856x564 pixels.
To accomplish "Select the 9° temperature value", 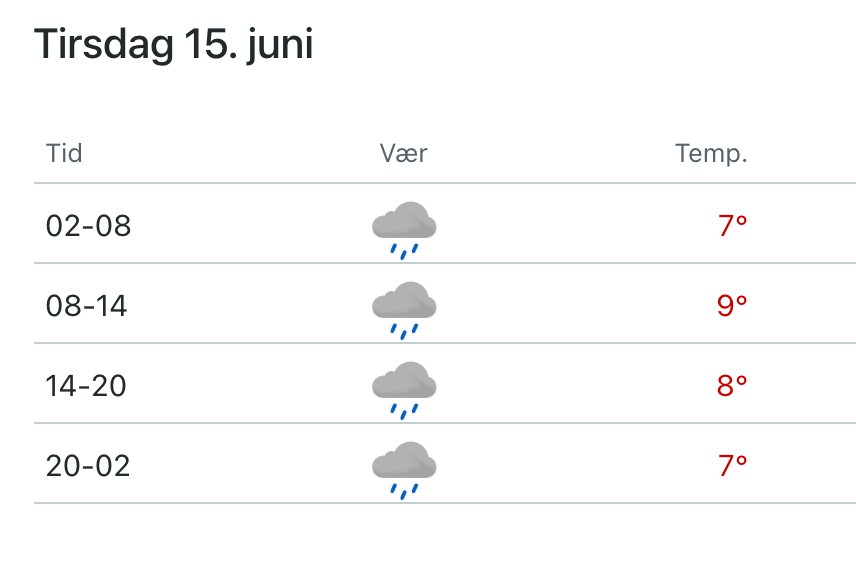I will (732, 305).
